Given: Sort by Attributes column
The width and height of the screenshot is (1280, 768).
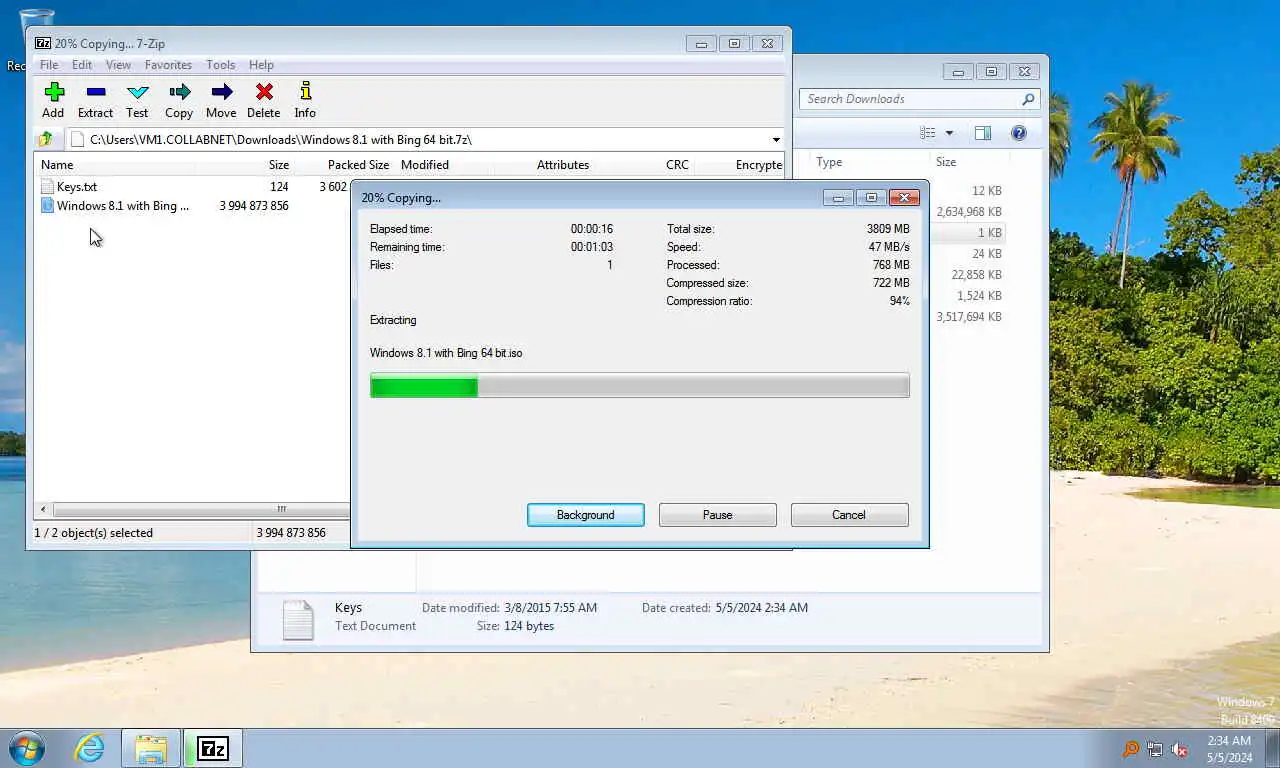Looking at the screenshot, I should (x=563, y=165).
